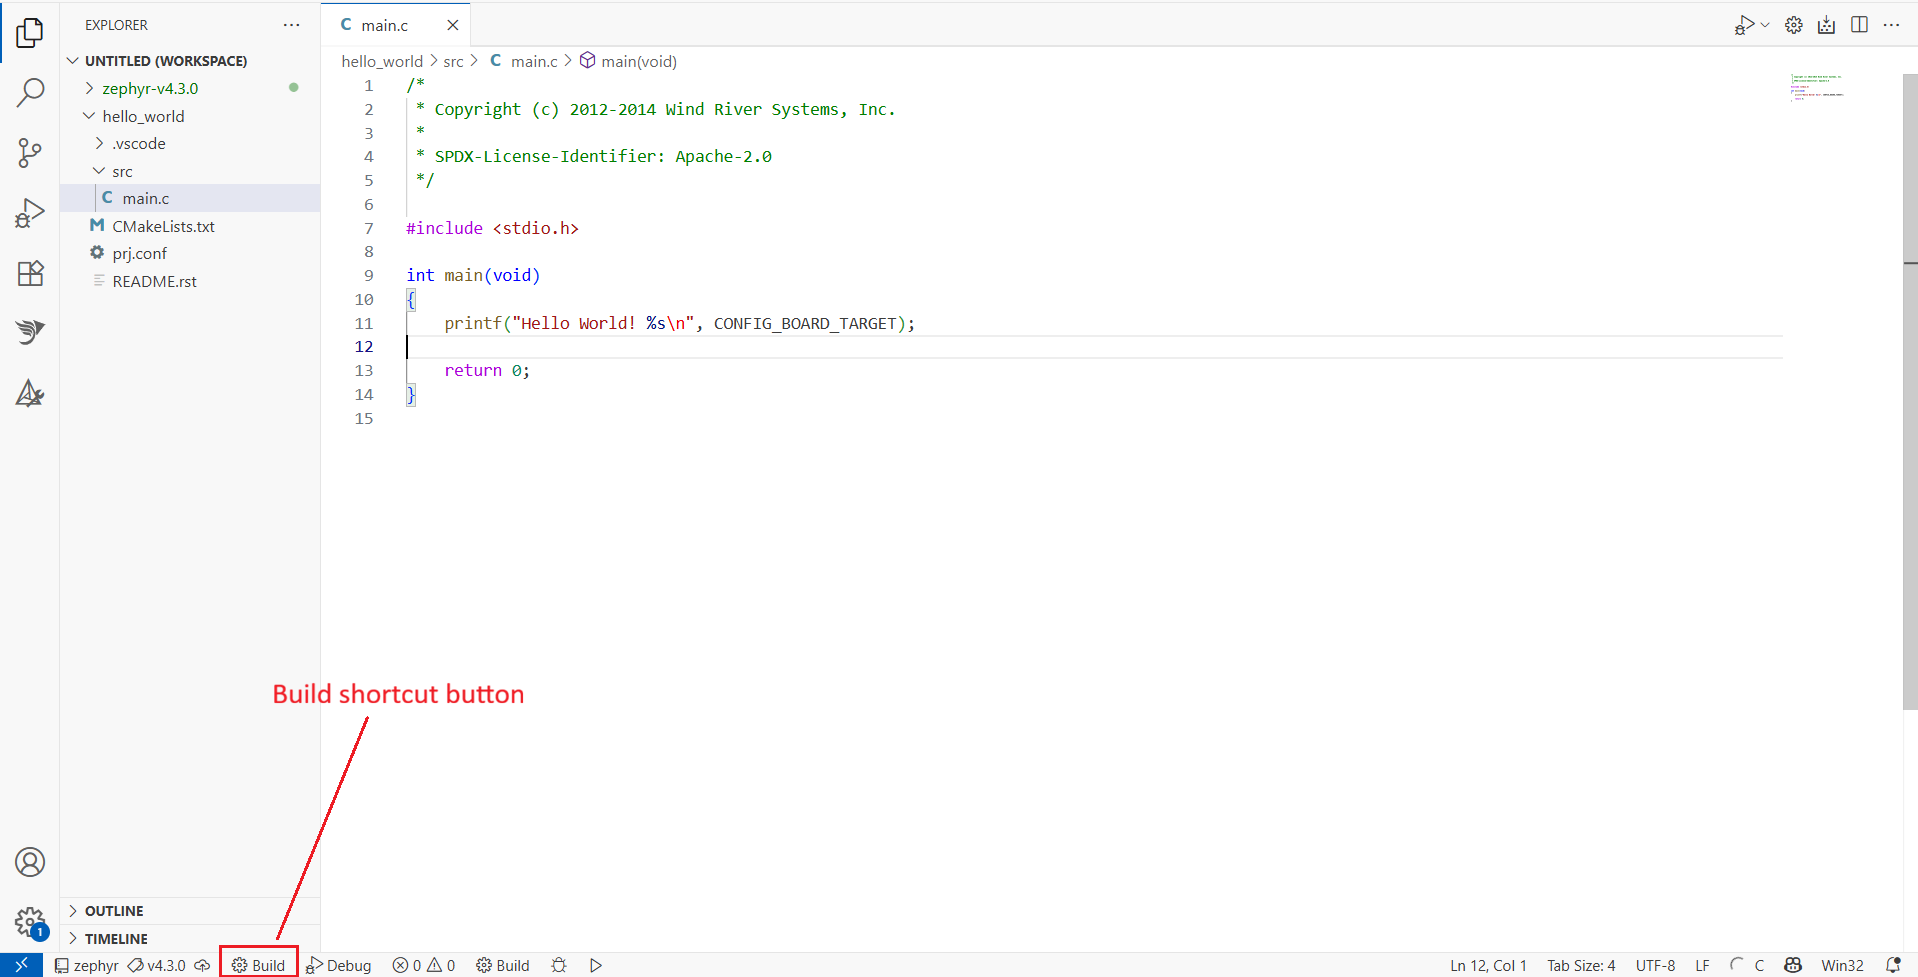Screen dimensions: 1918x977
Task: Click the Build shortcut button in status bar
Action: click(x=258, y=965)
